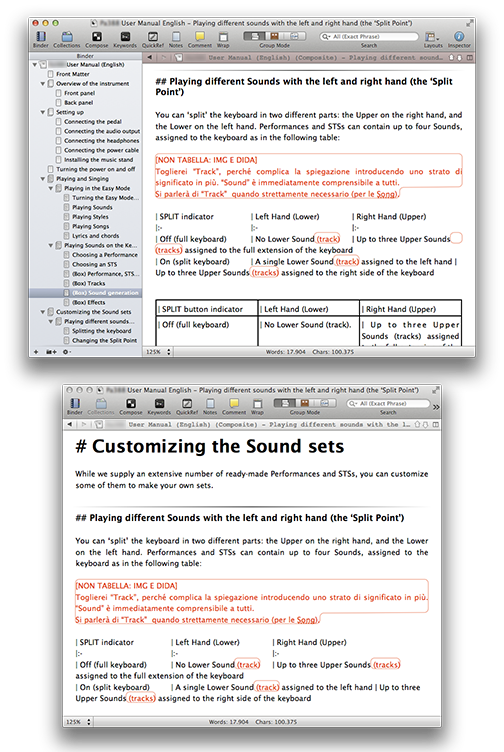Select Splitting the keyboard document
Image resolution: width=504 pixels, height=752 pixels.
101,331
